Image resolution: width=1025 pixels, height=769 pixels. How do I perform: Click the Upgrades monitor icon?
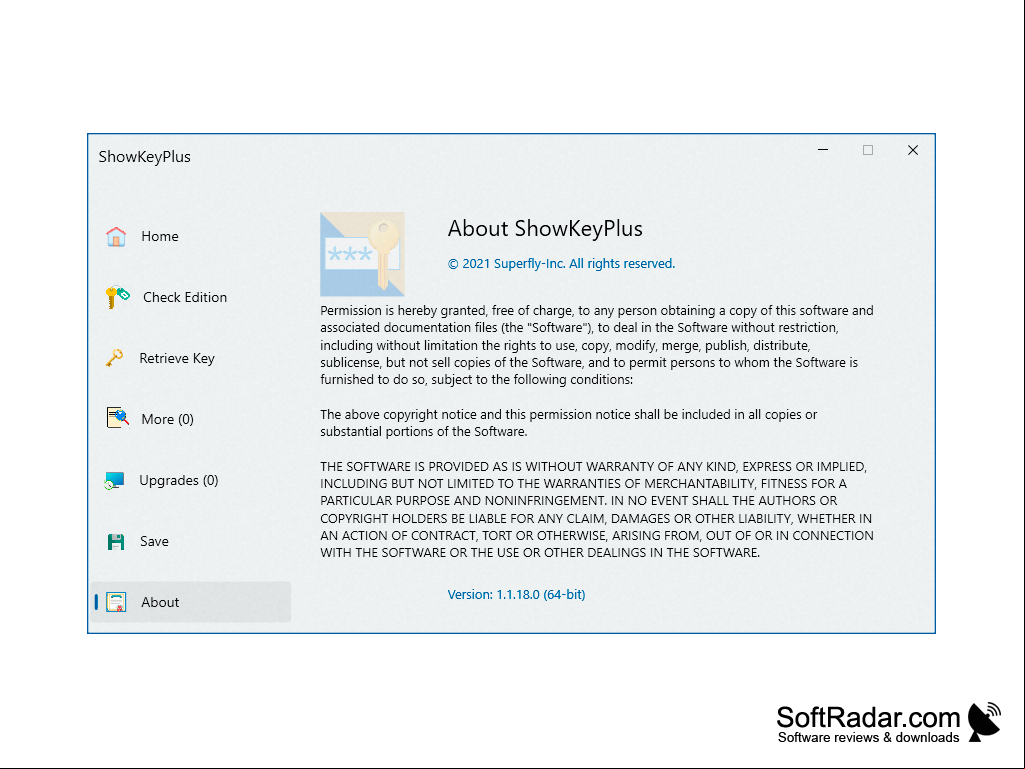[x=114, y=481]
